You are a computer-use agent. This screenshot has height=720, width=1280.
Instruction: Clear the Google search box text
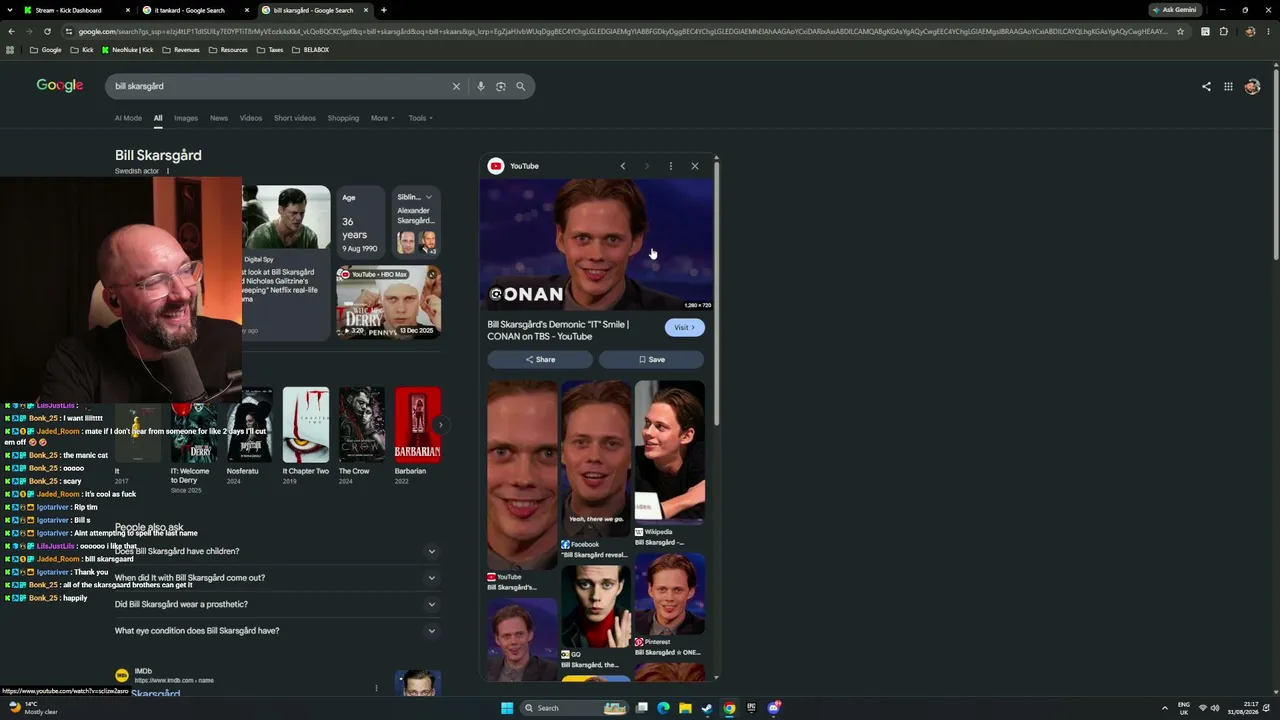coord(456,86)
